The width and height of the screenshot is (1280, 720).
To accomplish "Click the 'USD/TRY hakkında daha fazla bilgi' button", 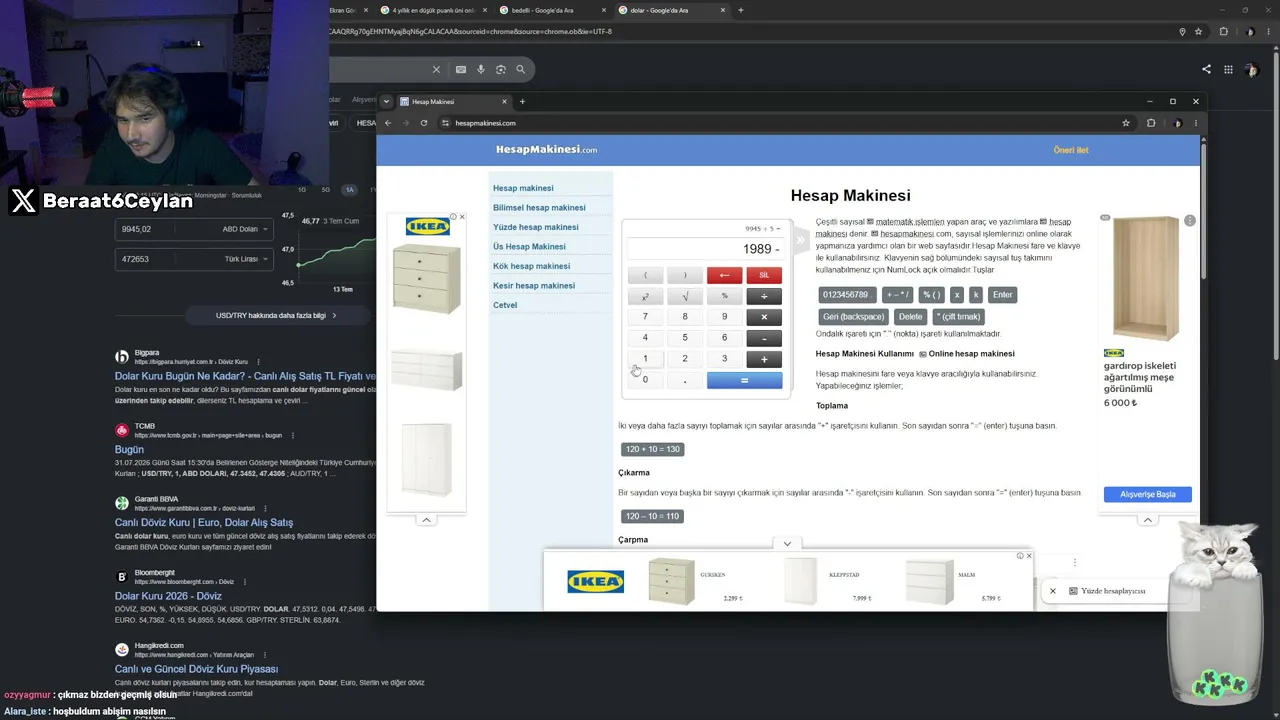I will click(x=276, y=315).
